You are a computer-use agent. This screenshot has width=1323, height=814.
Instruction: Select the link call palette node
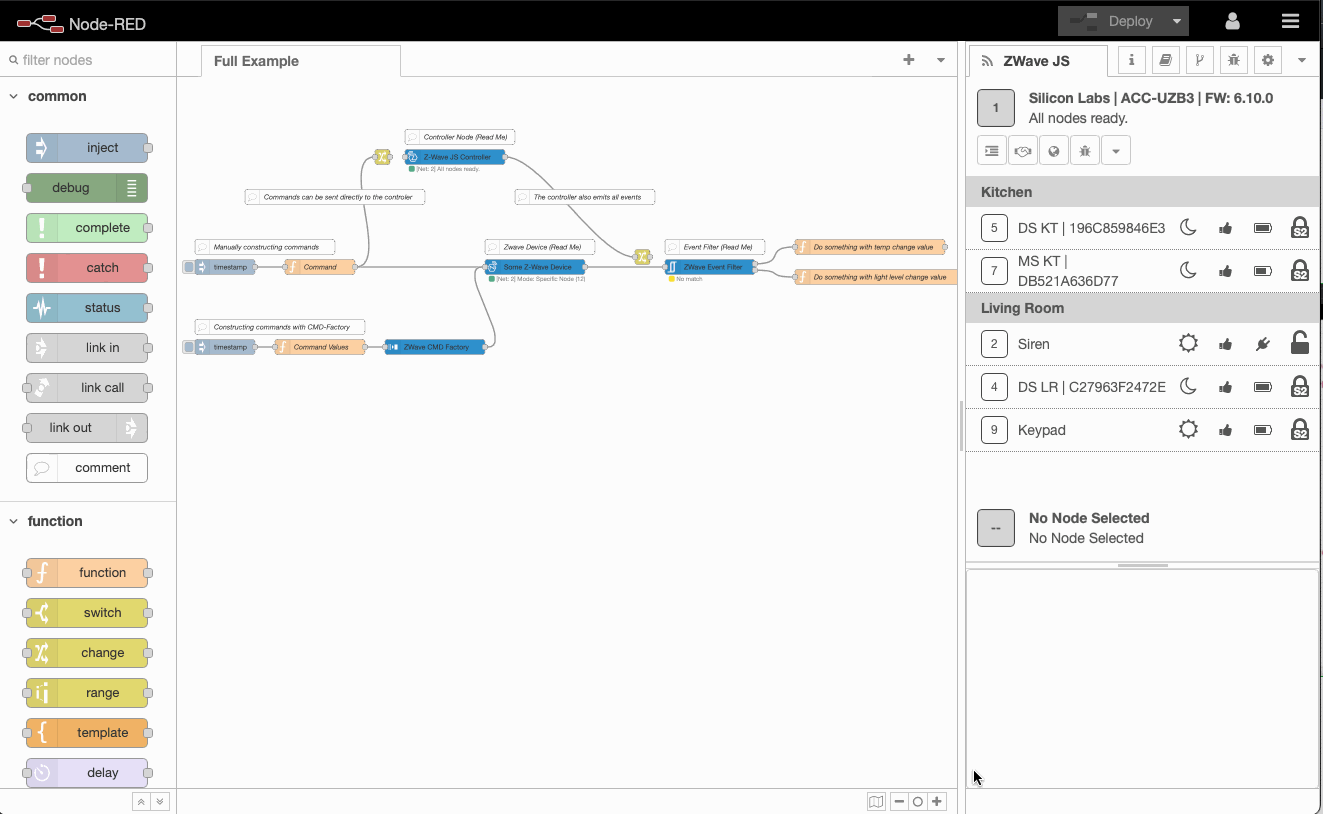coord(87,388)
